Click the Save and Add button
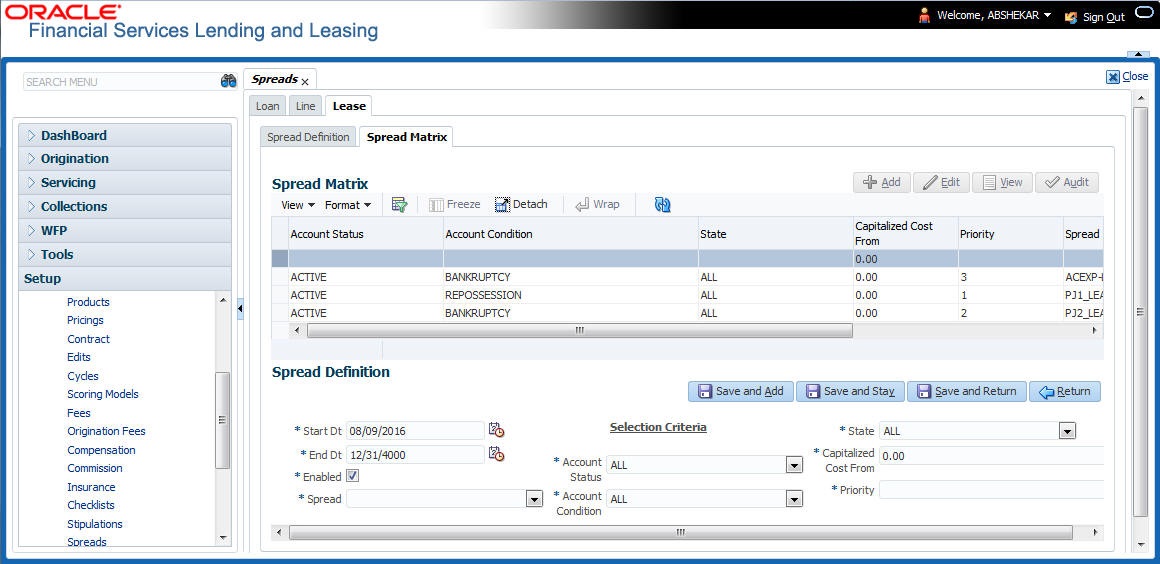 (x=739, y=391)
